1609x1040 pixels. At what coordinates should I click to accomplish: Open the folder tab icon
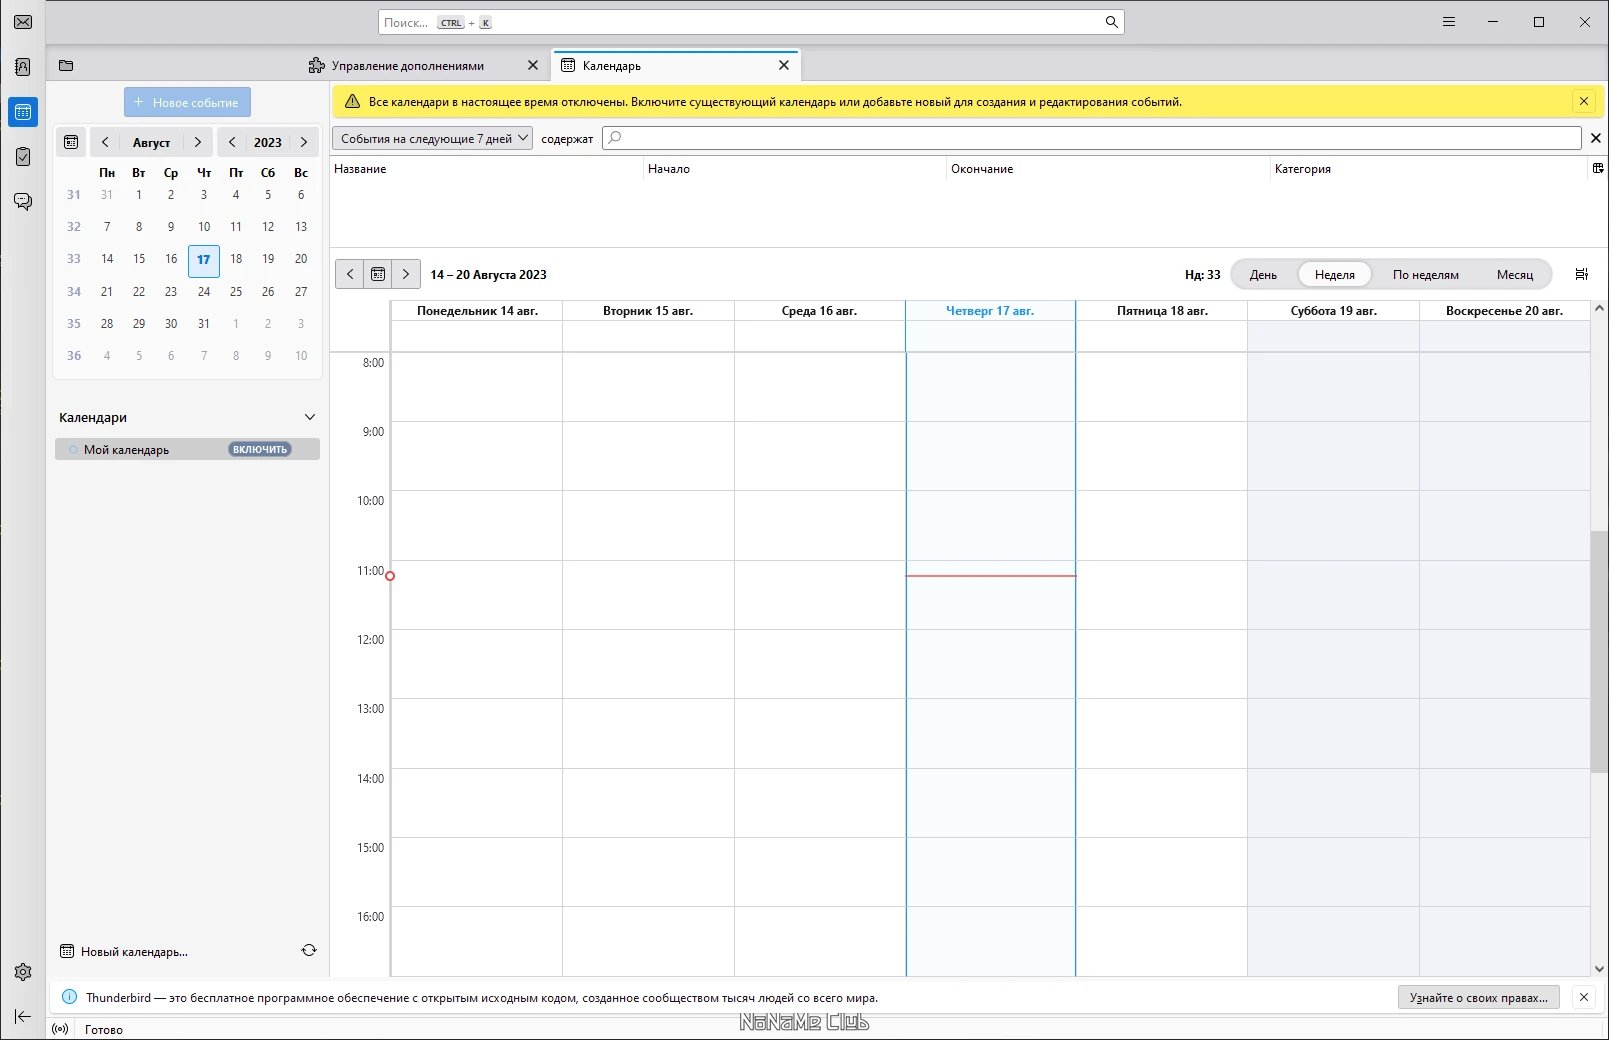tap(66, 66)
